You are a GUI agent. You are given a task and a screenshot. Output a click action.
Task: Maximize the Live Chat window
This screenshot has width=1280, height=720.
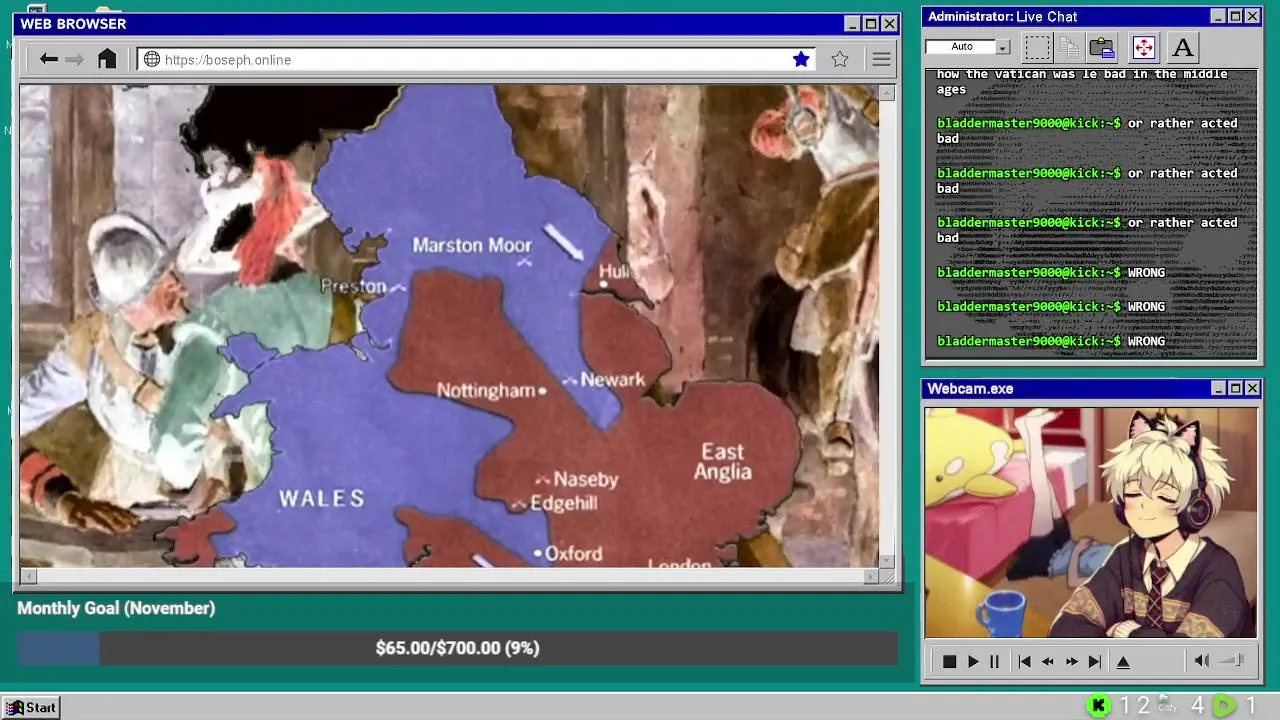coord(1235,16)
